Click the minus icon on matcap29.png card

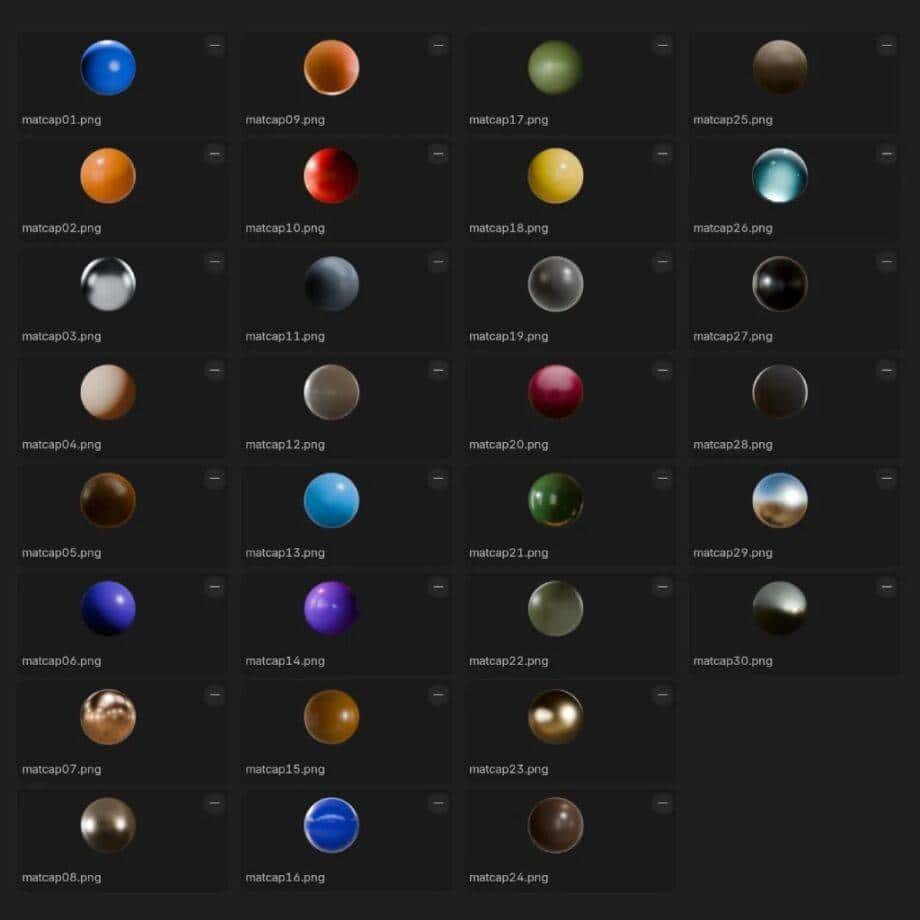click(887, 478)
